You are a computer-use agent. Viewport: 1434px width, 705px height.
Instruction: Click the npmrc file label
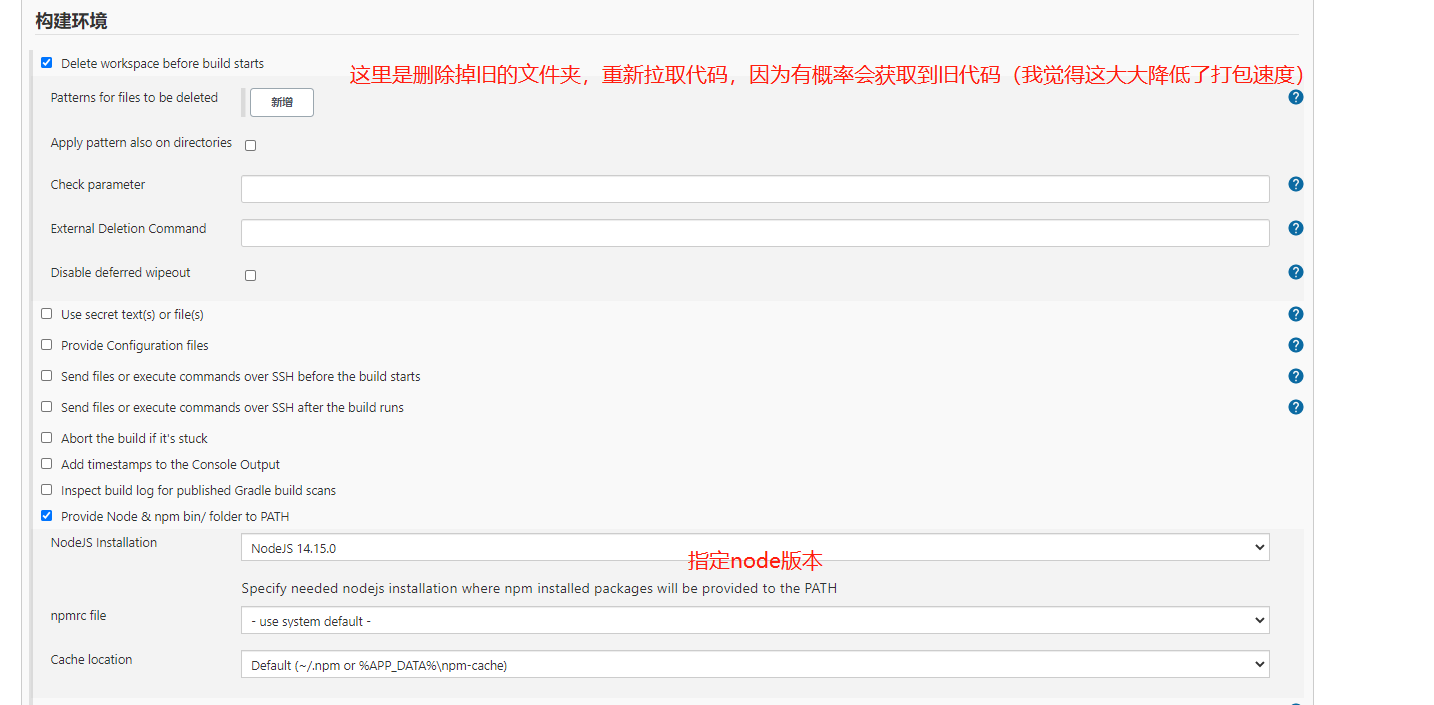pos(78,615)
